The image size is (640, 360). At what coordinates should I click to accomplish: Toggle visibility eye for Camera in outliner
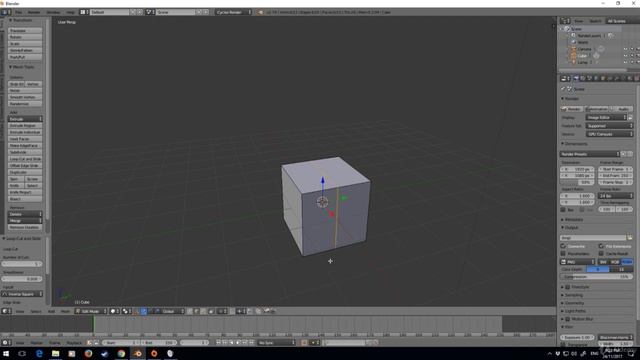(x=625, y=49)
